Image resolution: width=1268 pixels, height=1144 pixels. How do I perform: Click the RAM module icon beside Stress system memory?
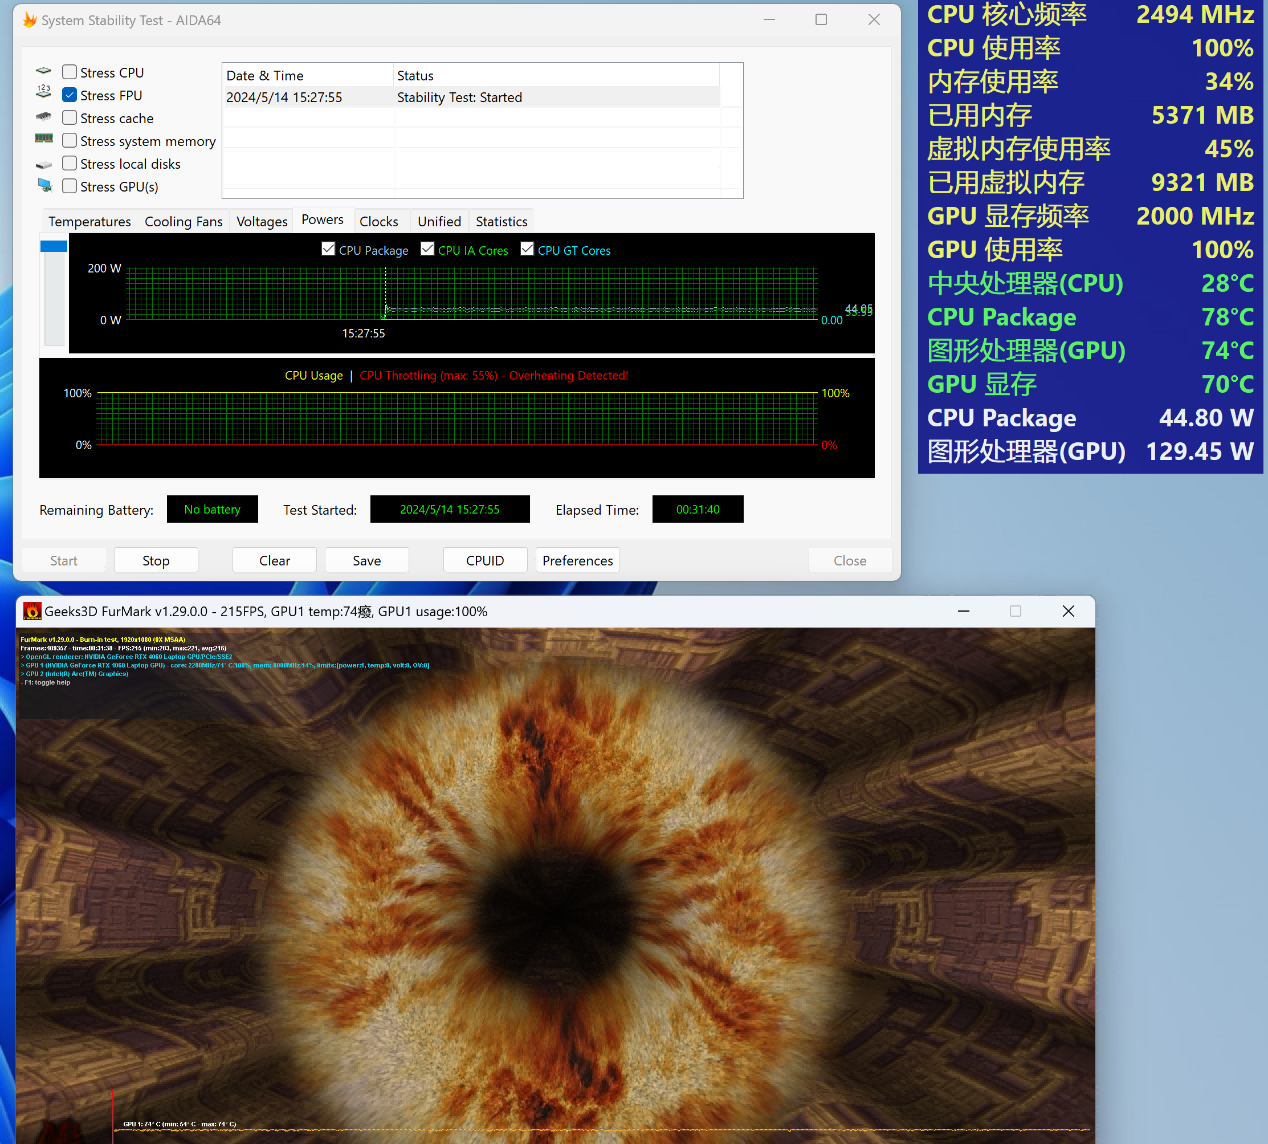pos(44,139)
